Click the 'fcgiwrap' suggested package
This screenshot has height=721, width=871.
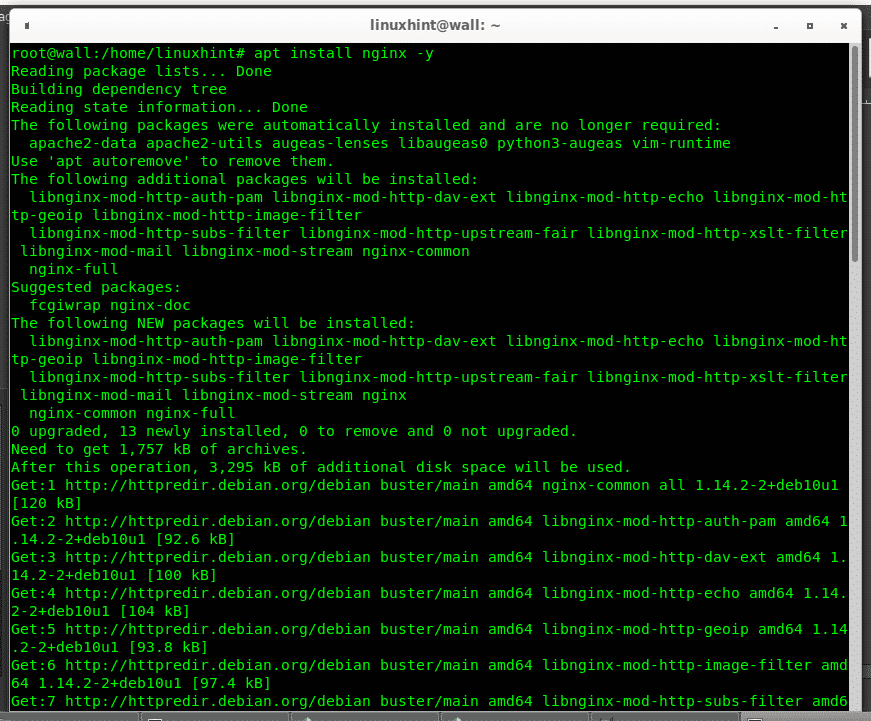[65, 306]
